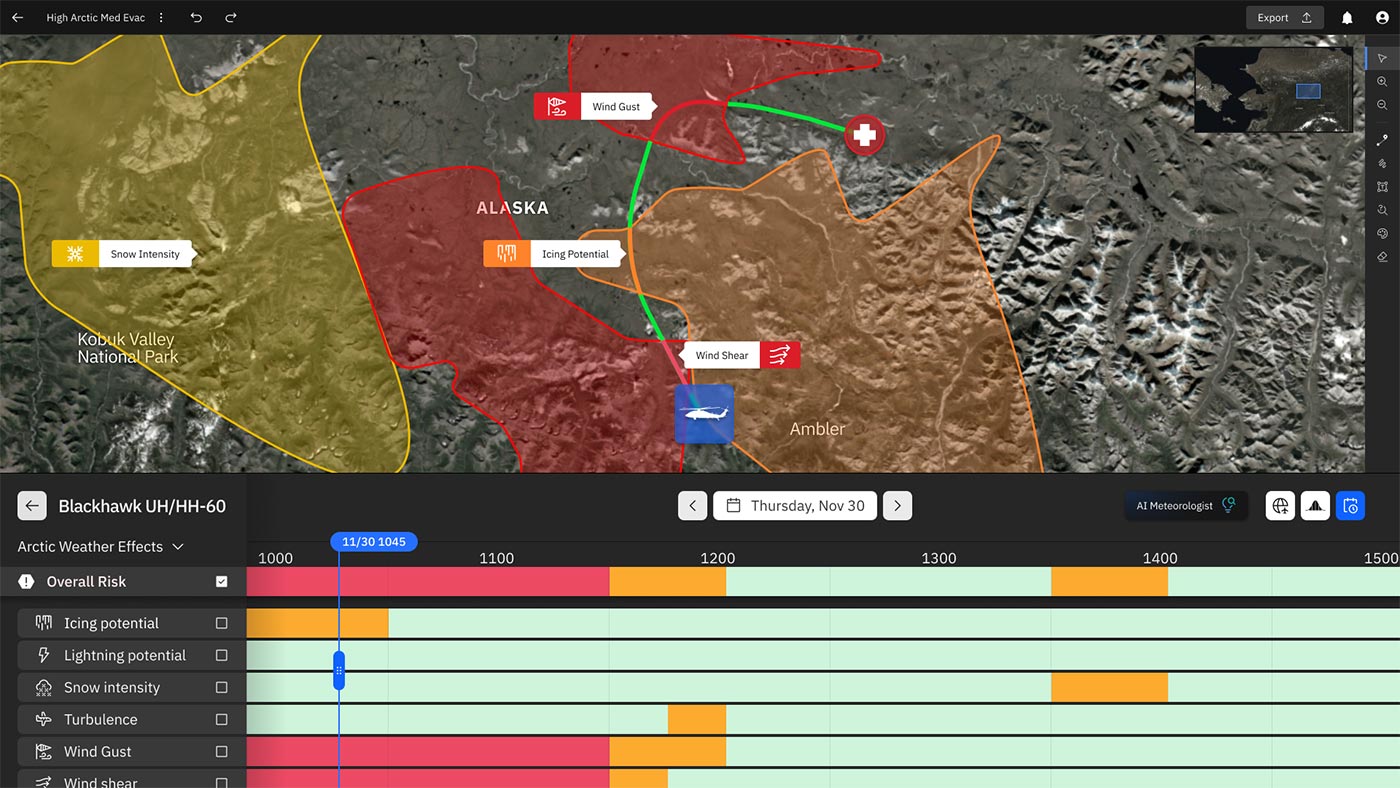
Task: Click the 11/30 1045 timeline marker
Action: [373, 542]
